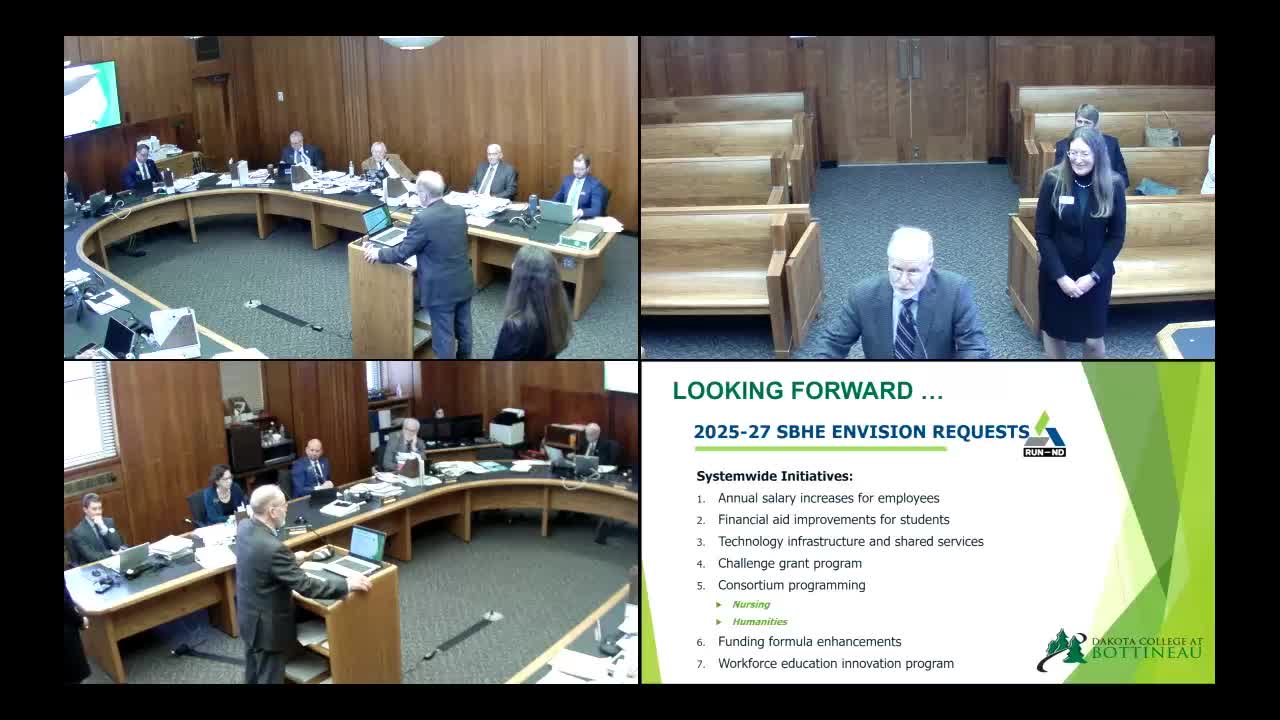Open Annual salary increases for employees
This screenshot has height=720, width=1280.
(x=828, y=497)
